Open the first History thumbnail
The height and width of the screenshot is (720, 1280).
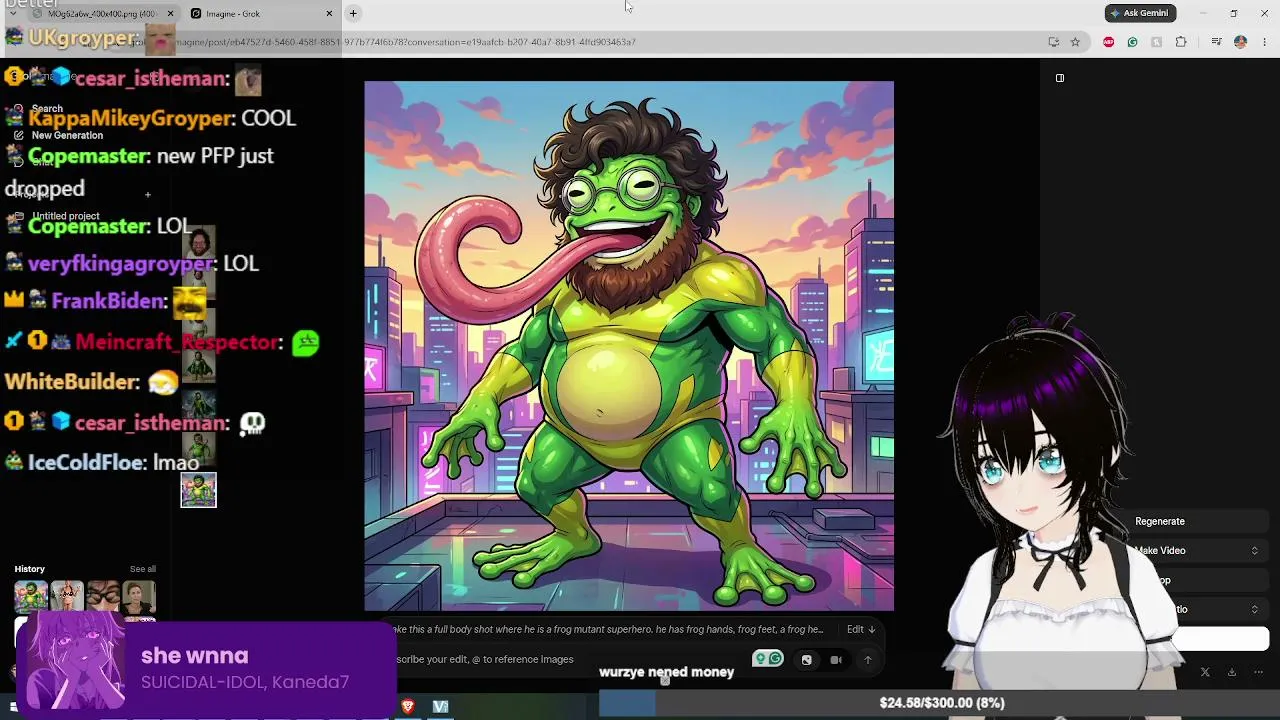click(31, 597)
